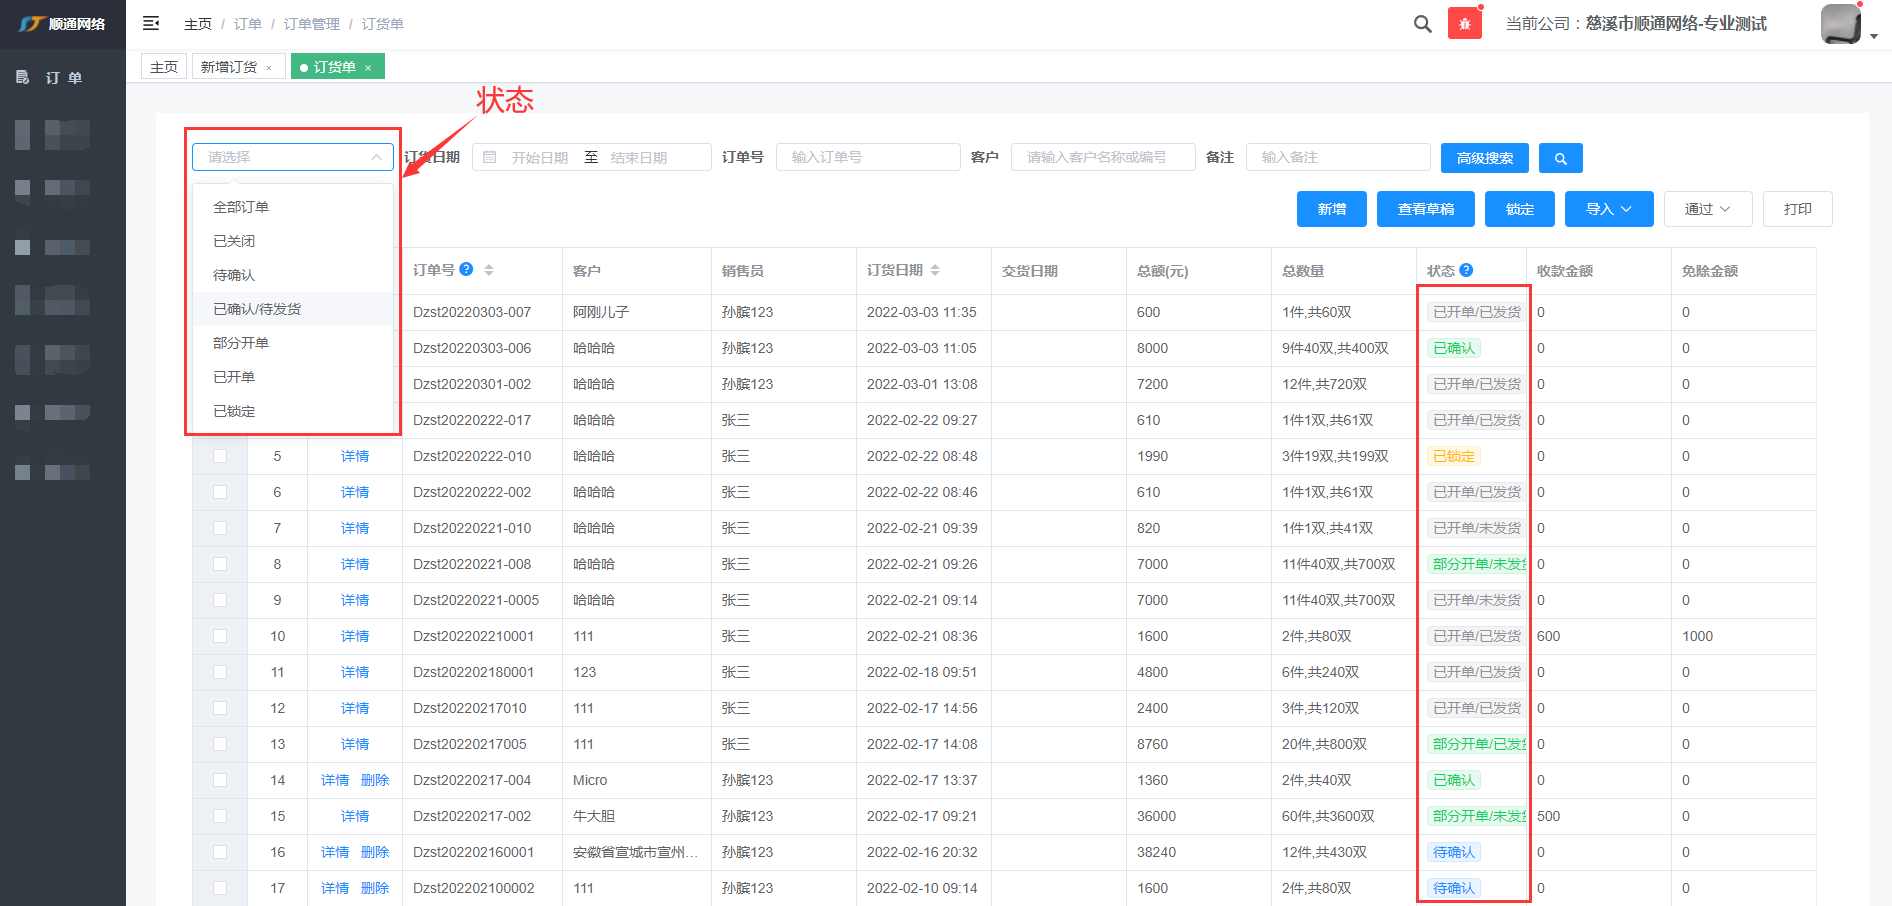Choose 已确认/待发货 from status list
Image resolution: width=1892 pixels, height=906 pixels.
click(x=257, y=309)
